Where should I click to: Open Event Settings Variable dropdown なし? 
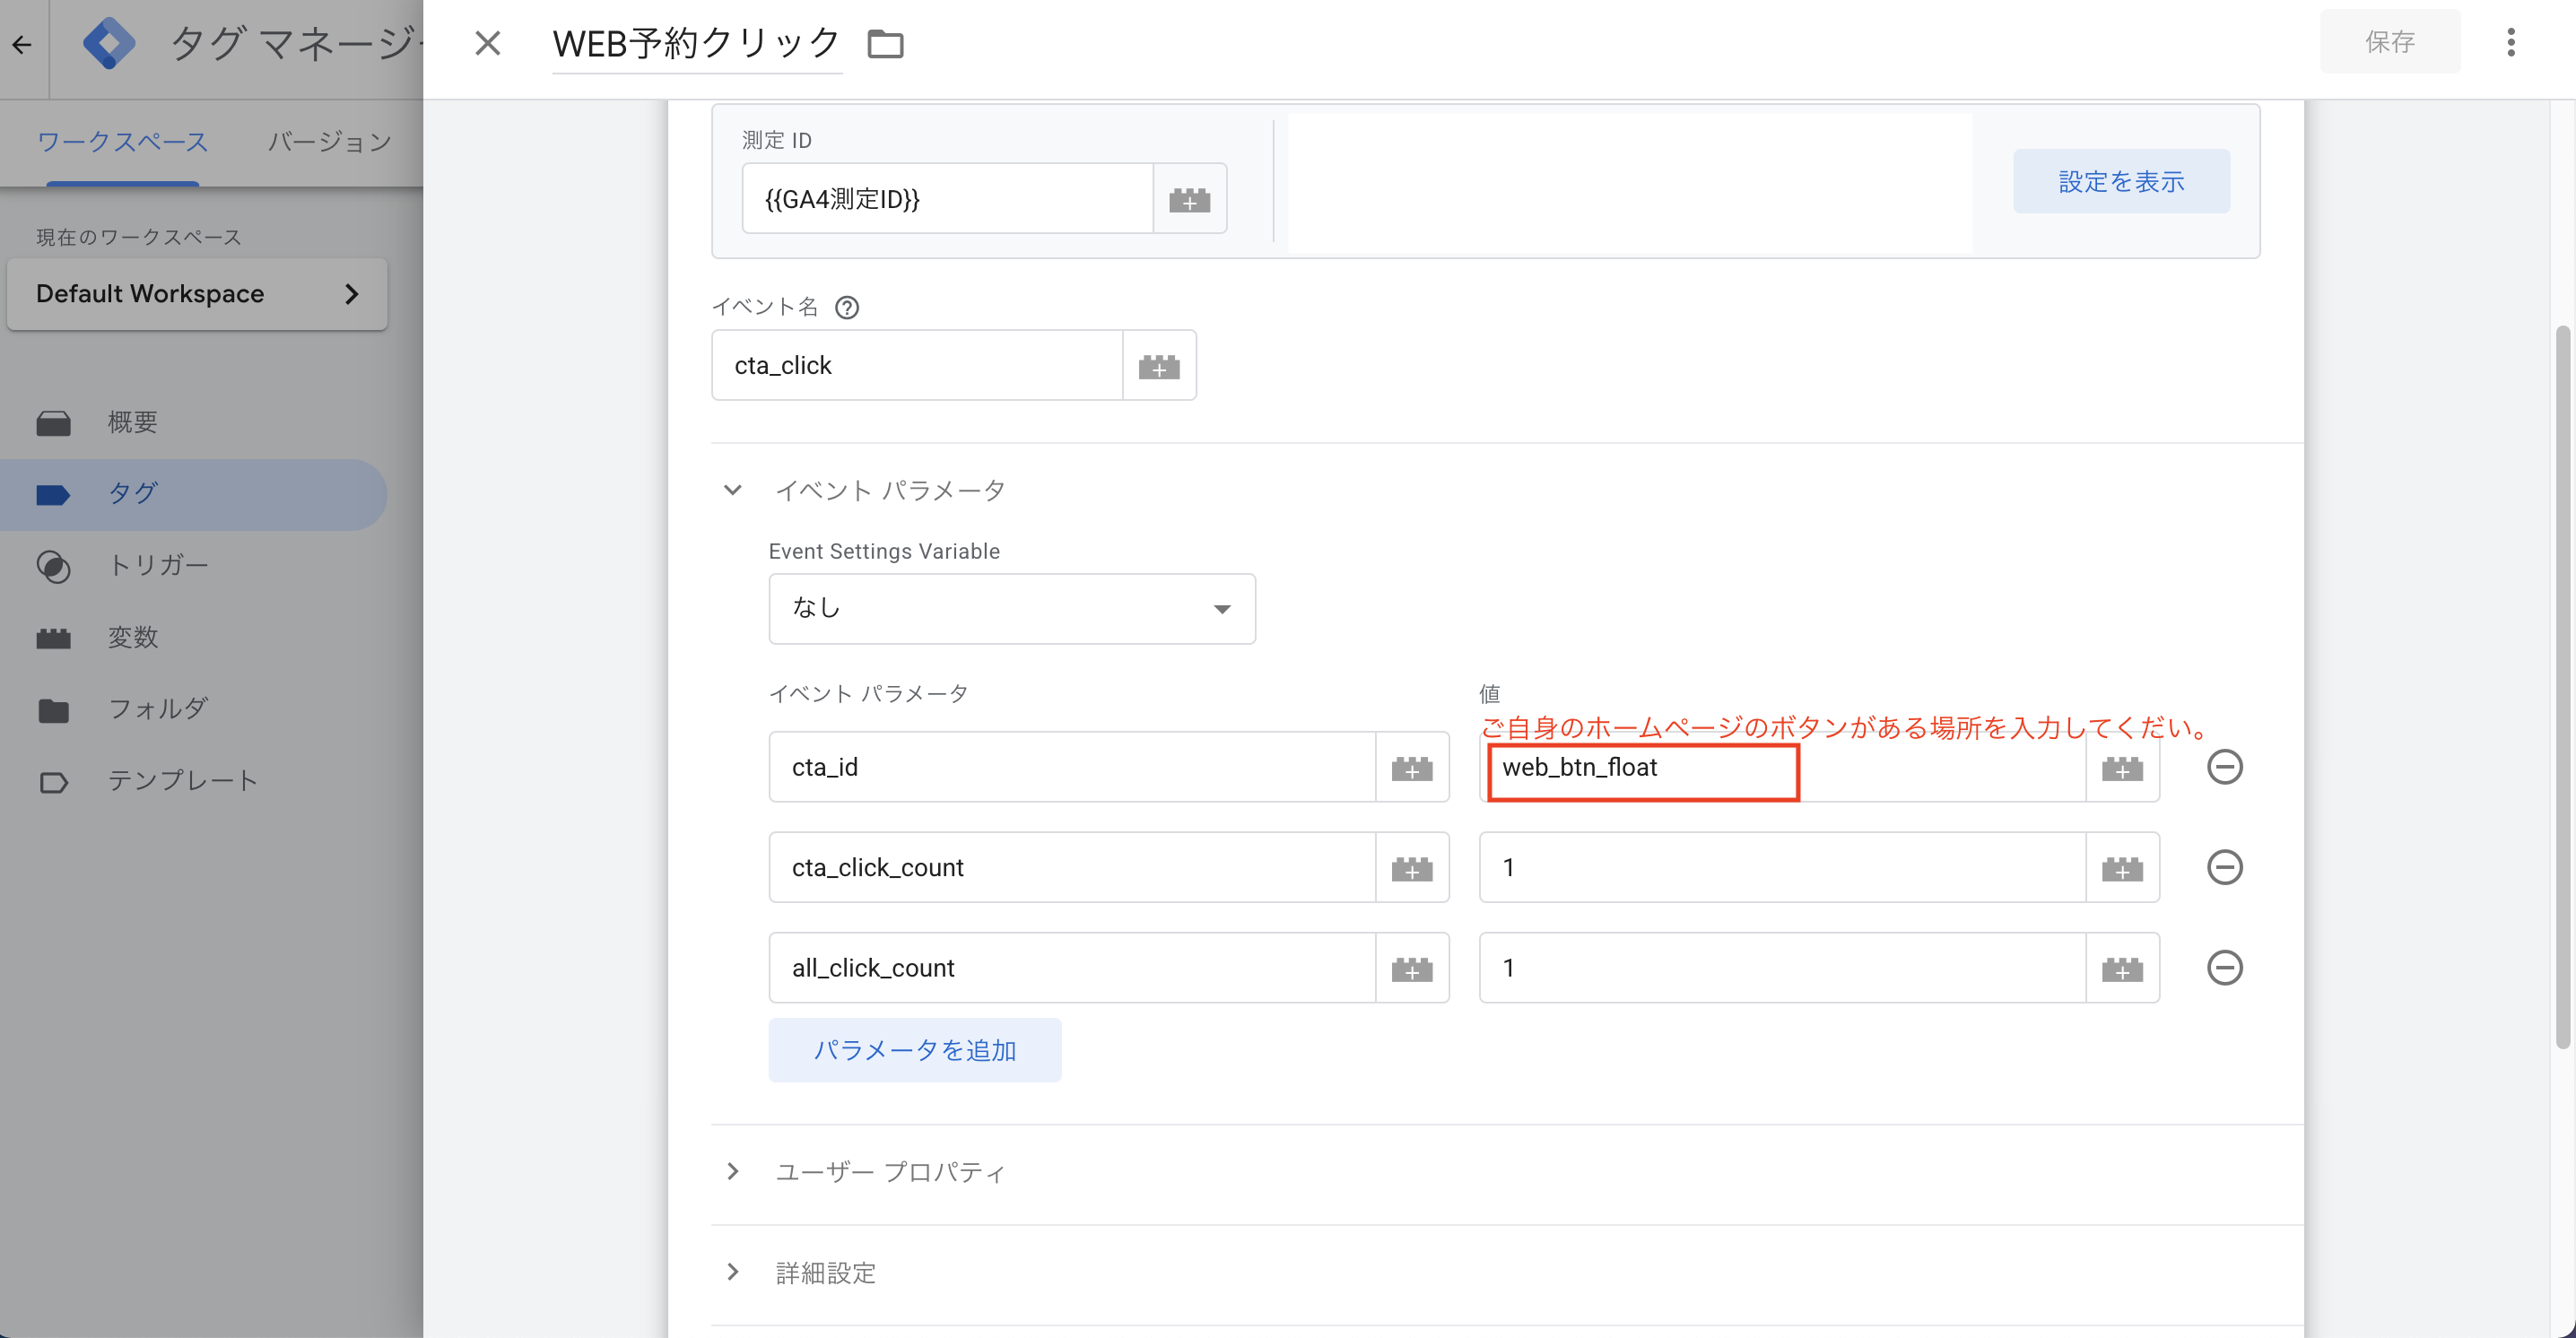[1011, 608]
